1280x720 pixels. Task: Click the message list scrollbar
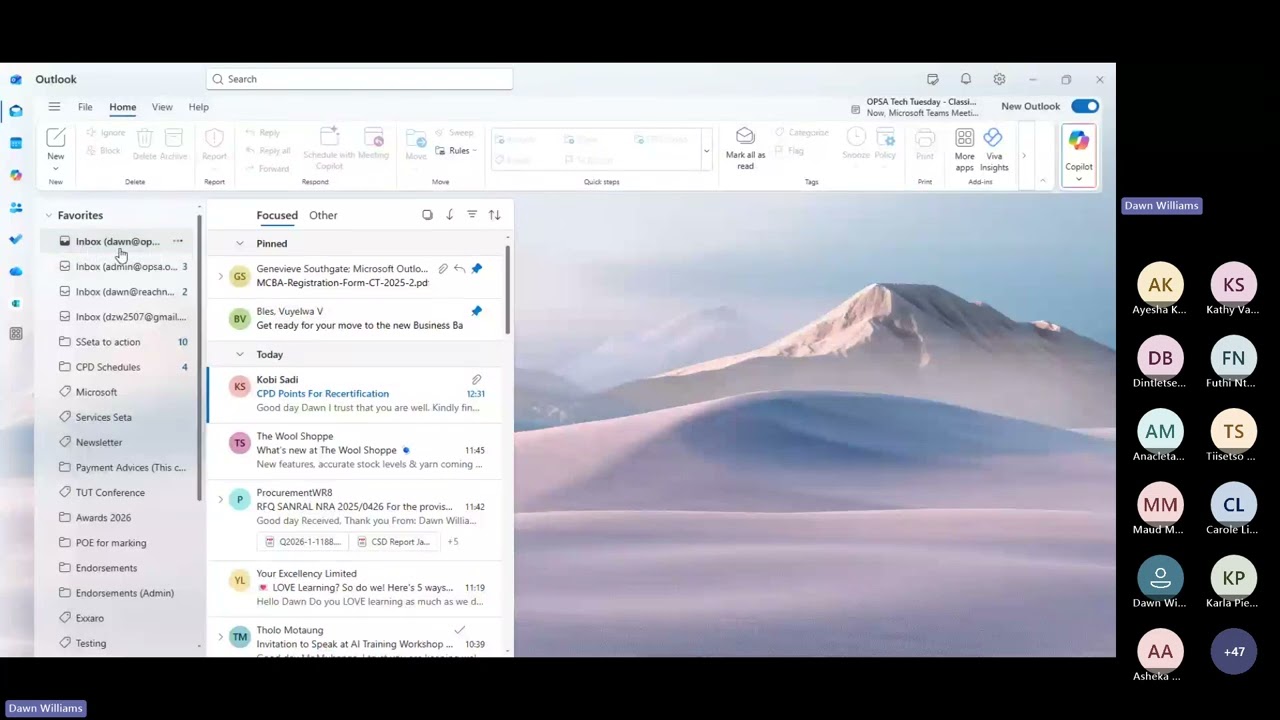[508, 290]
